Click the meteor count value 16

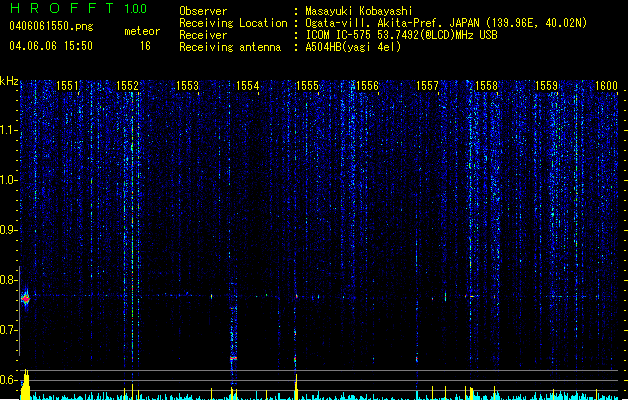click(145, 46)
